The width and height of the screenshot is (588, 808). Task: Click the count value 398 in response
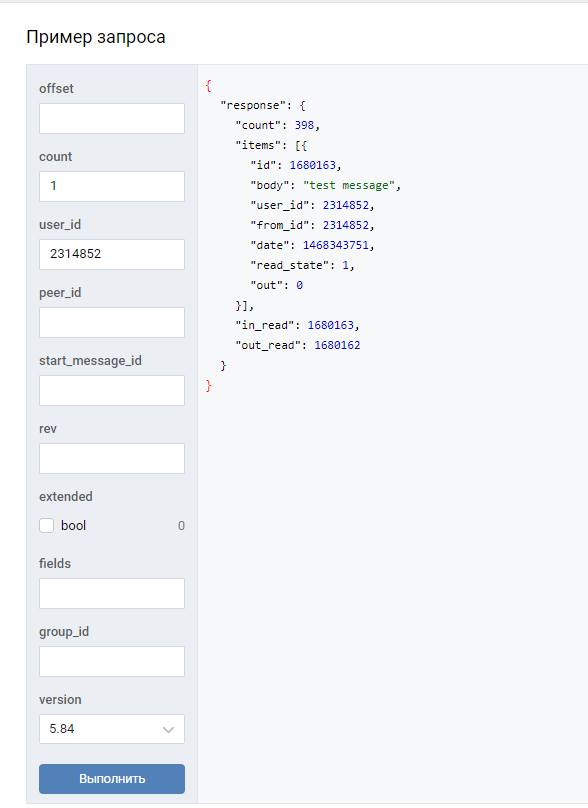click(x=304, y=125)
